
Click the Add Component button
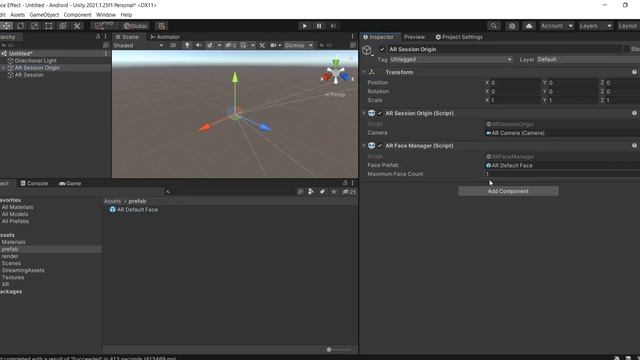(508, 191)
